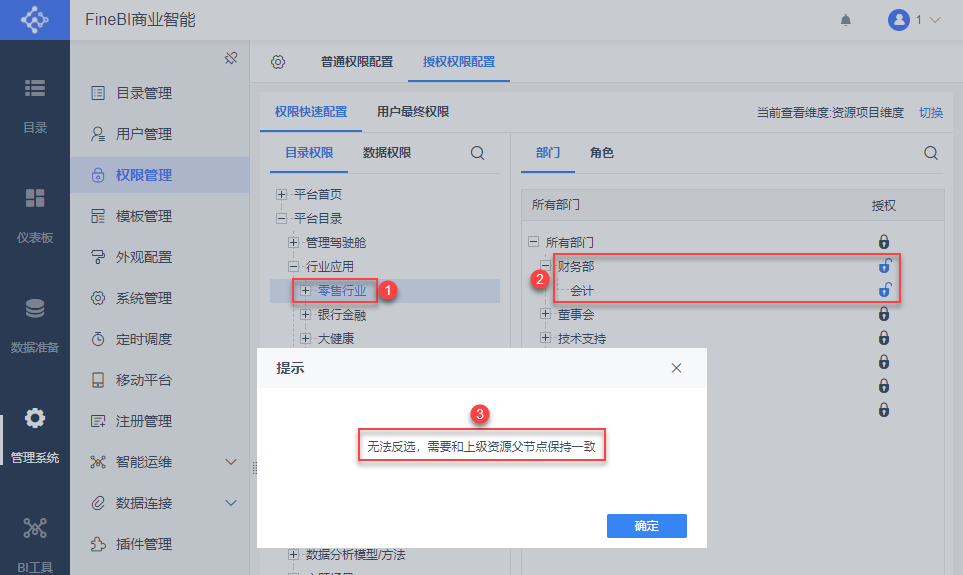Viewport: 963px width, 575px height.
Task: Switch to the 普通权限配置 tab
Action: [x=357, y=62]
